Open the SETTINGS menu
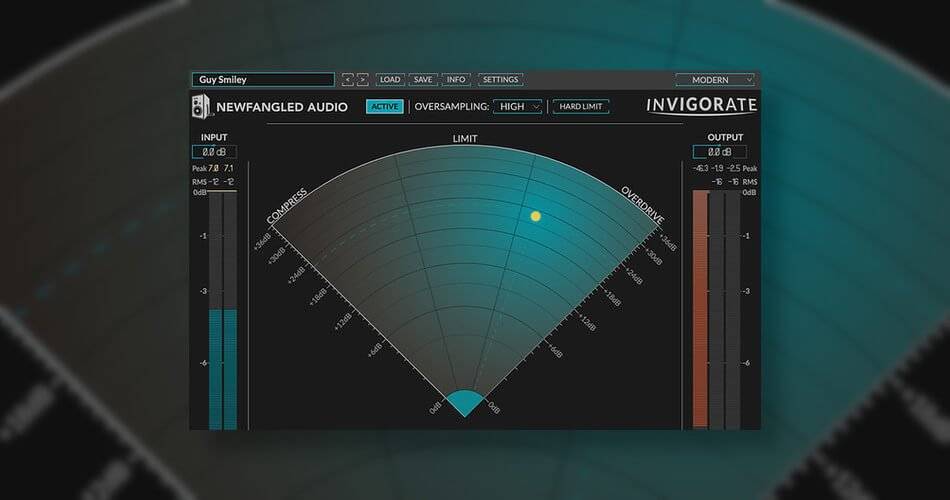The width and height of the screenshot is (950, 500). point(500,79)
